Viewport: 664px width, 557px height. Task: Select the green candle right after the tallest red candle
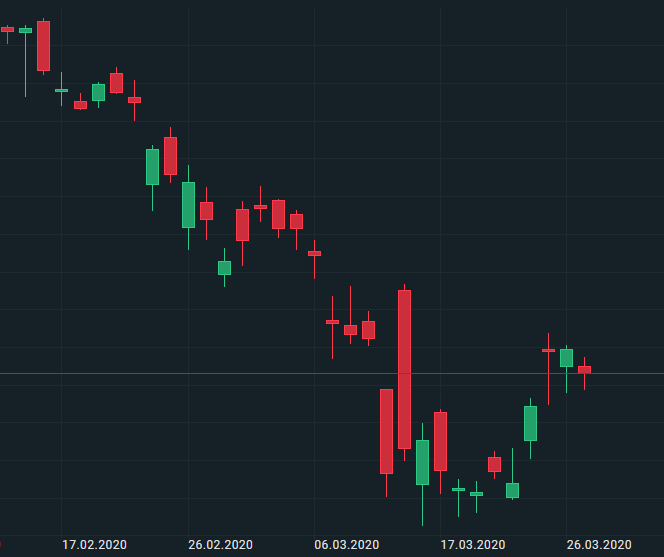422,462
